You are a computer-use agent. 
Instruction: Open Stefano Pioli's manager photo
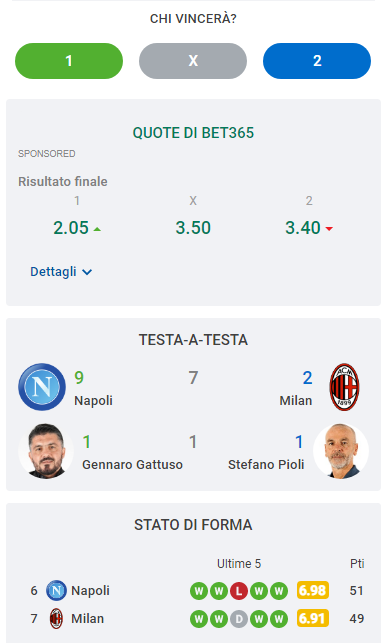(341, 451)
